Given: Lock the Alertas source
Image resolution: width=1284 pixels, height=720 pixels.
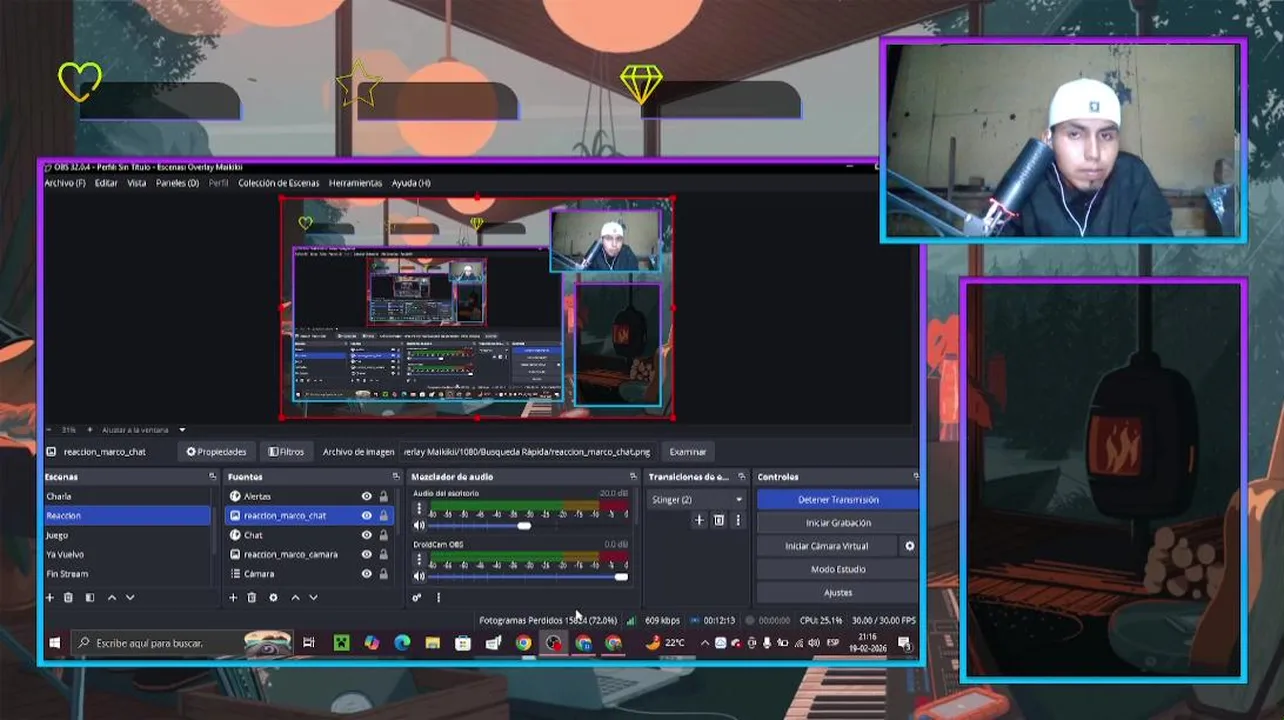Looking at the screenshot, I should (x=383, y=496).
